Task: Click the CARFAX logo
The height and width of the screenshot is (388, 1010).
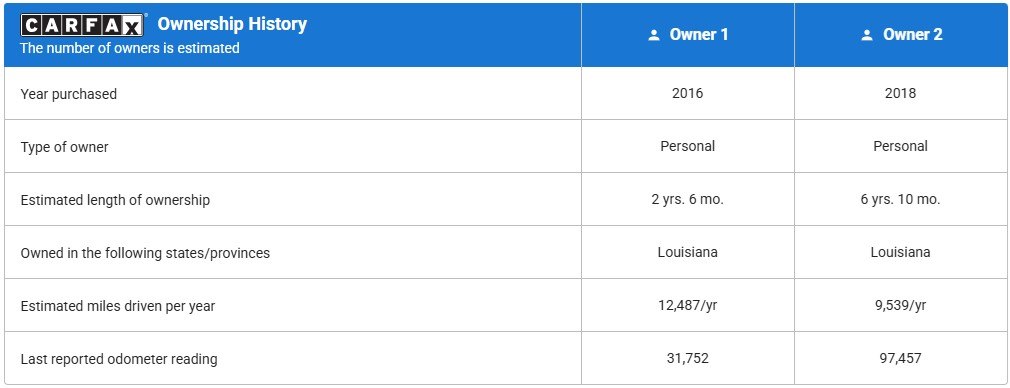Action: pyautogui.click(x=82, y=25)
